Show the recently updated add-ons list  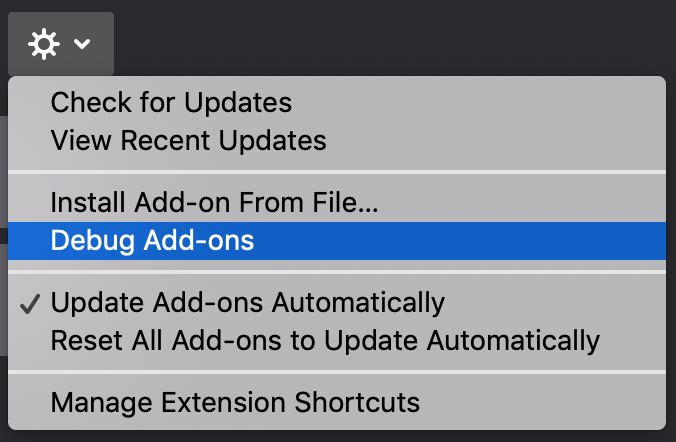point(337,141)
